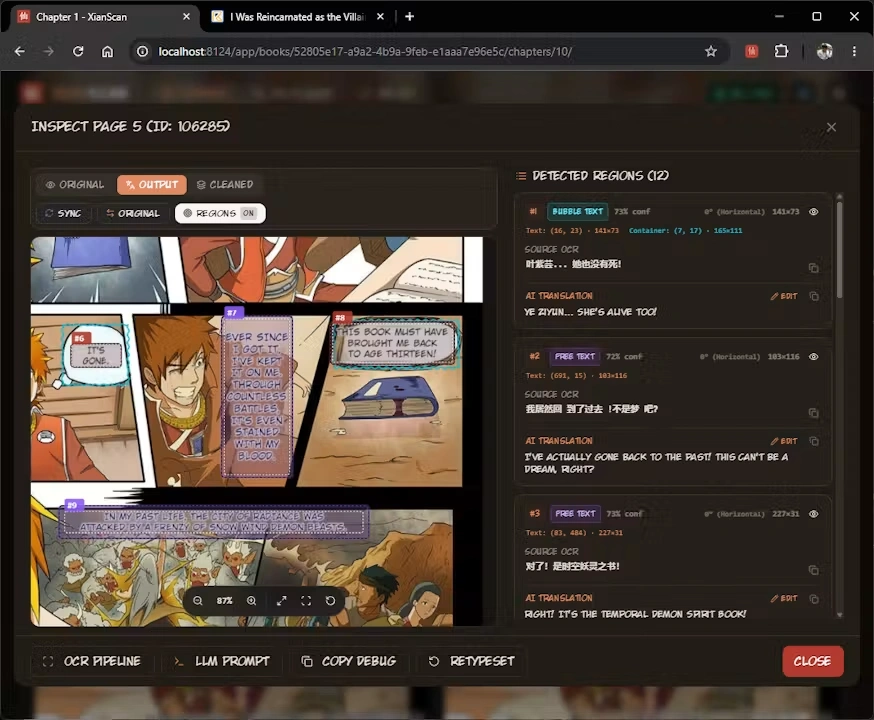The image size is (874, 720).
Task: Copy AI translation of region #3
Action: point(814,599)
